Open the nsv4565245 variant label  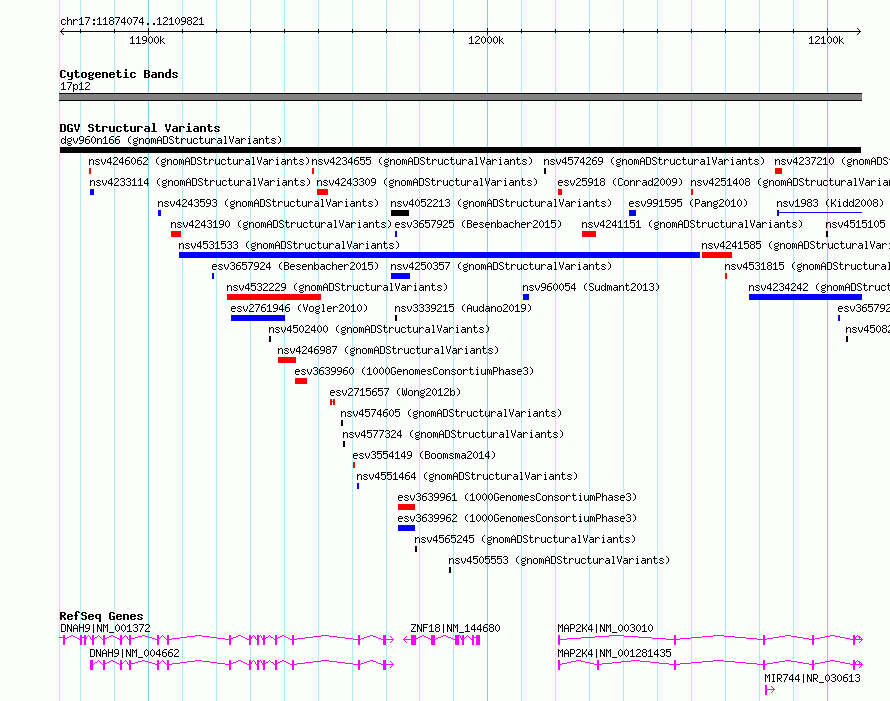[x=525, y=539]
